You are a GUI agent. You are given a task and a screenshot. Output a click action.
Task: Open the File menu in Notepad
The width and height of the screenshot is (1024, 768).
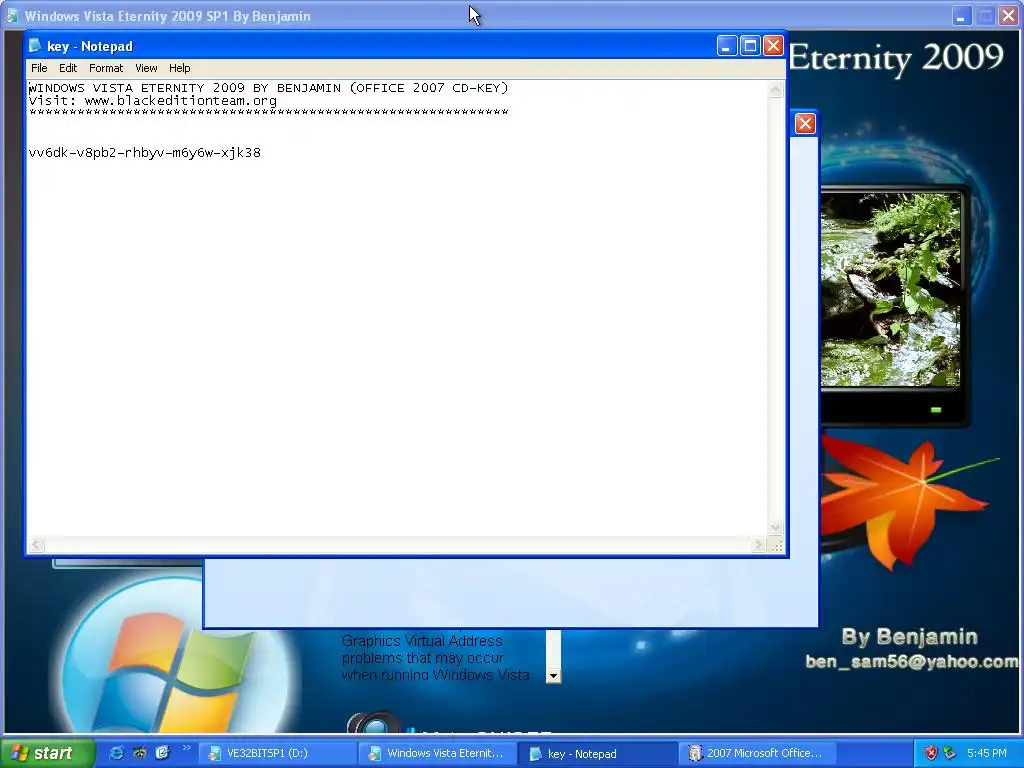click(x=39, y=68)
